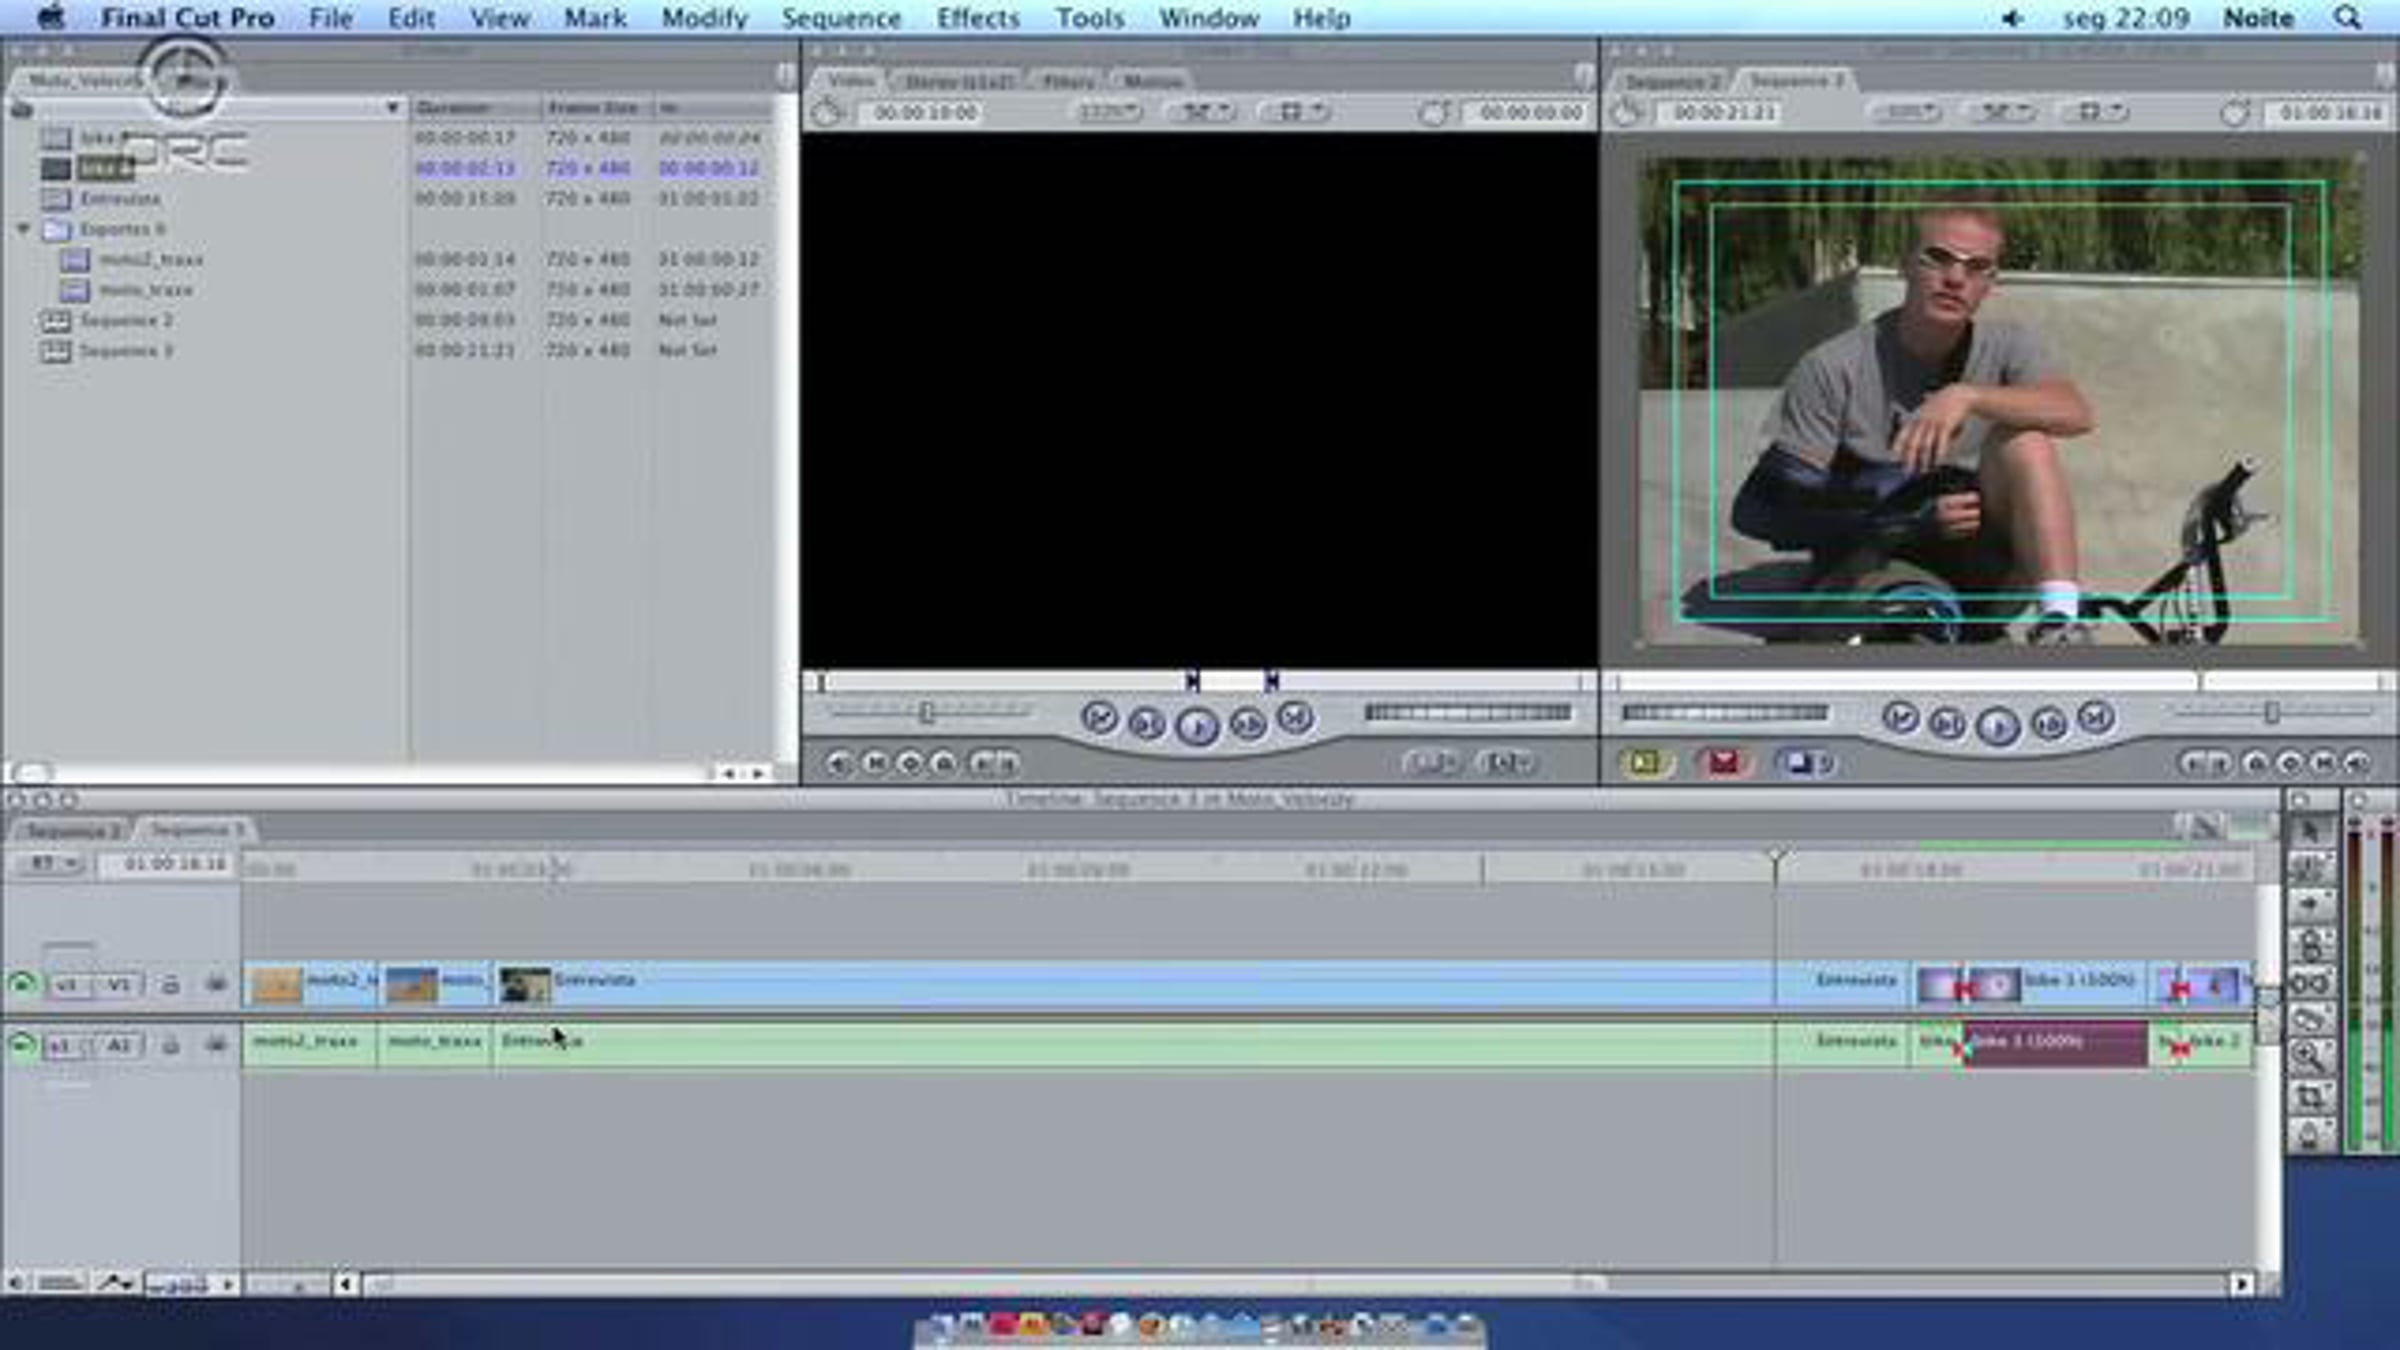Select the Crop tool in tool palette

click(x=2310, y=1097)
